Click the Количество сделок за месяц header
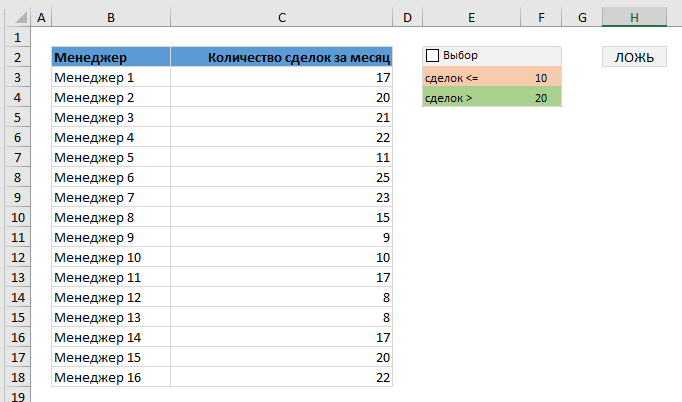Viewport: 682px width, 402px height. [x=281, y=57]
